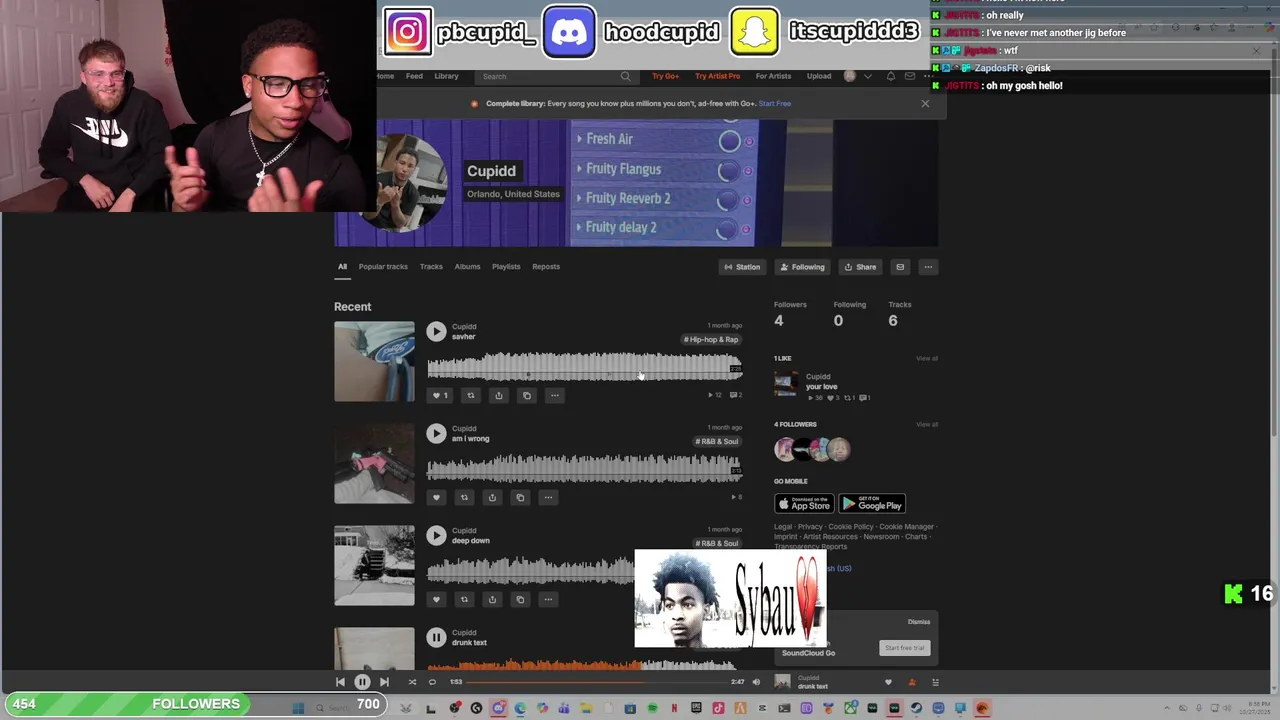Click the Search input field

[555, 76]
